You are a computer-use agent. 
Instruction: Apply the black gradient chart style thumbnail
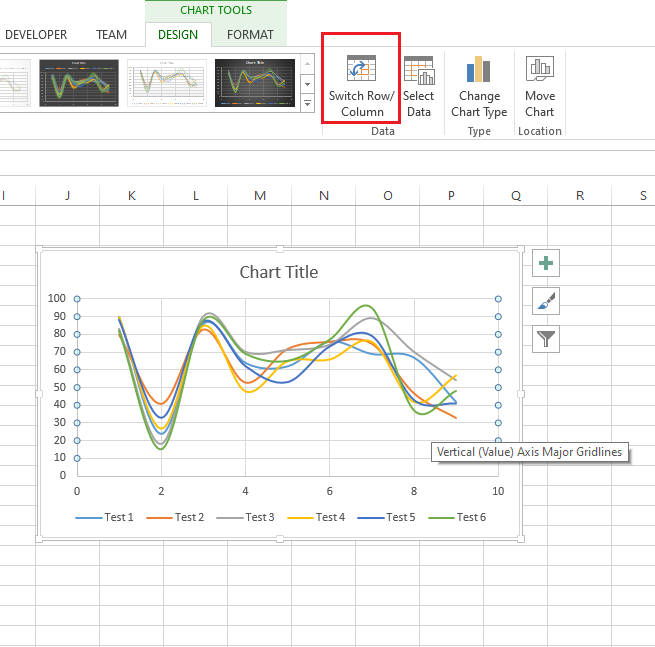[255, 83]
